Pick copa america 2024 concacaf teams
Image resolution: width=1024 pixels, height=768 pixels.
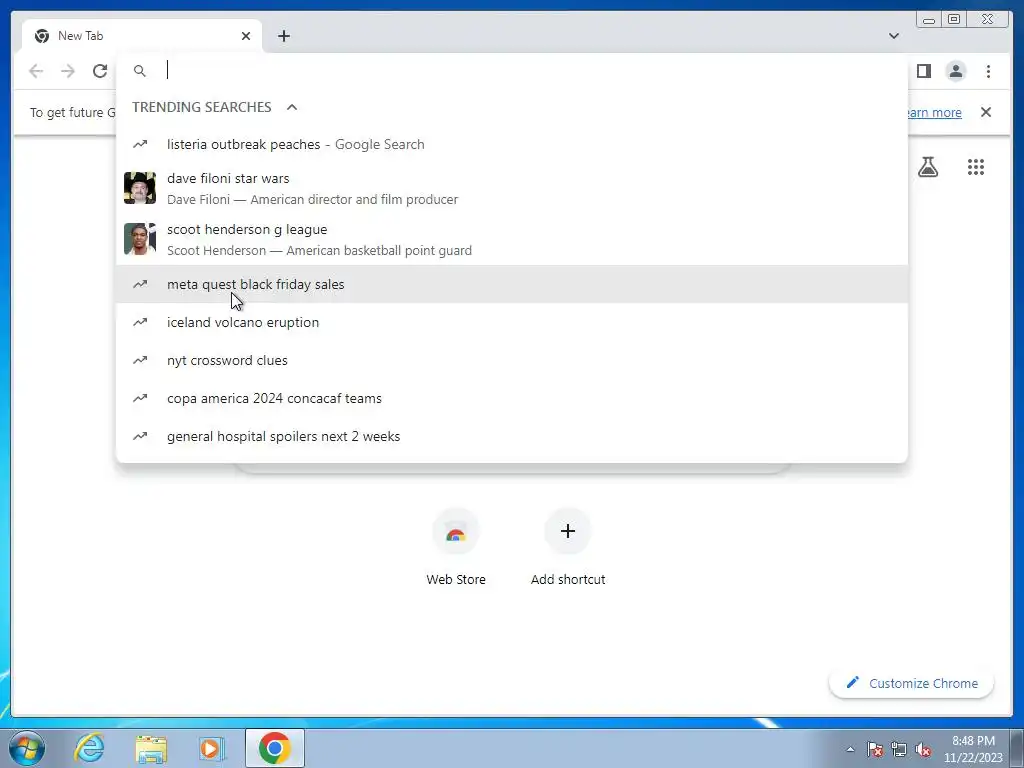click(512, 398)
